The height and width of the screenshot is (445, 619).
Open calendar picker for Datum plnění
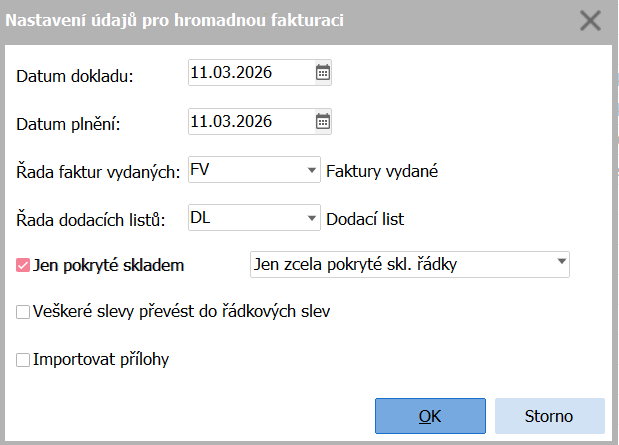coord(323,122)
